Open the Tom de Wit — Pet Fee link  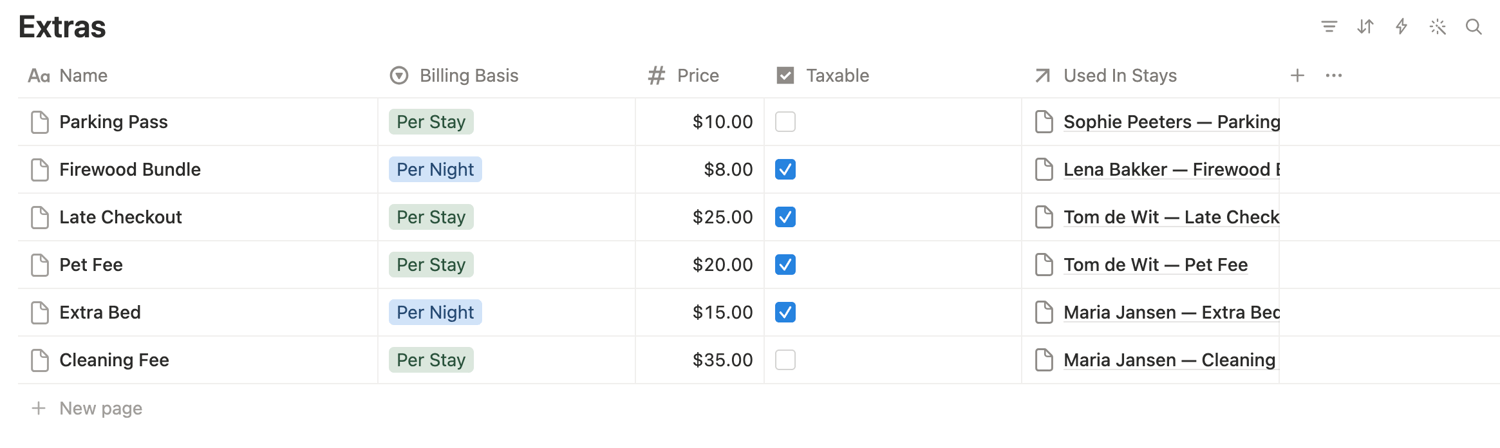[x=1155, y=265]
